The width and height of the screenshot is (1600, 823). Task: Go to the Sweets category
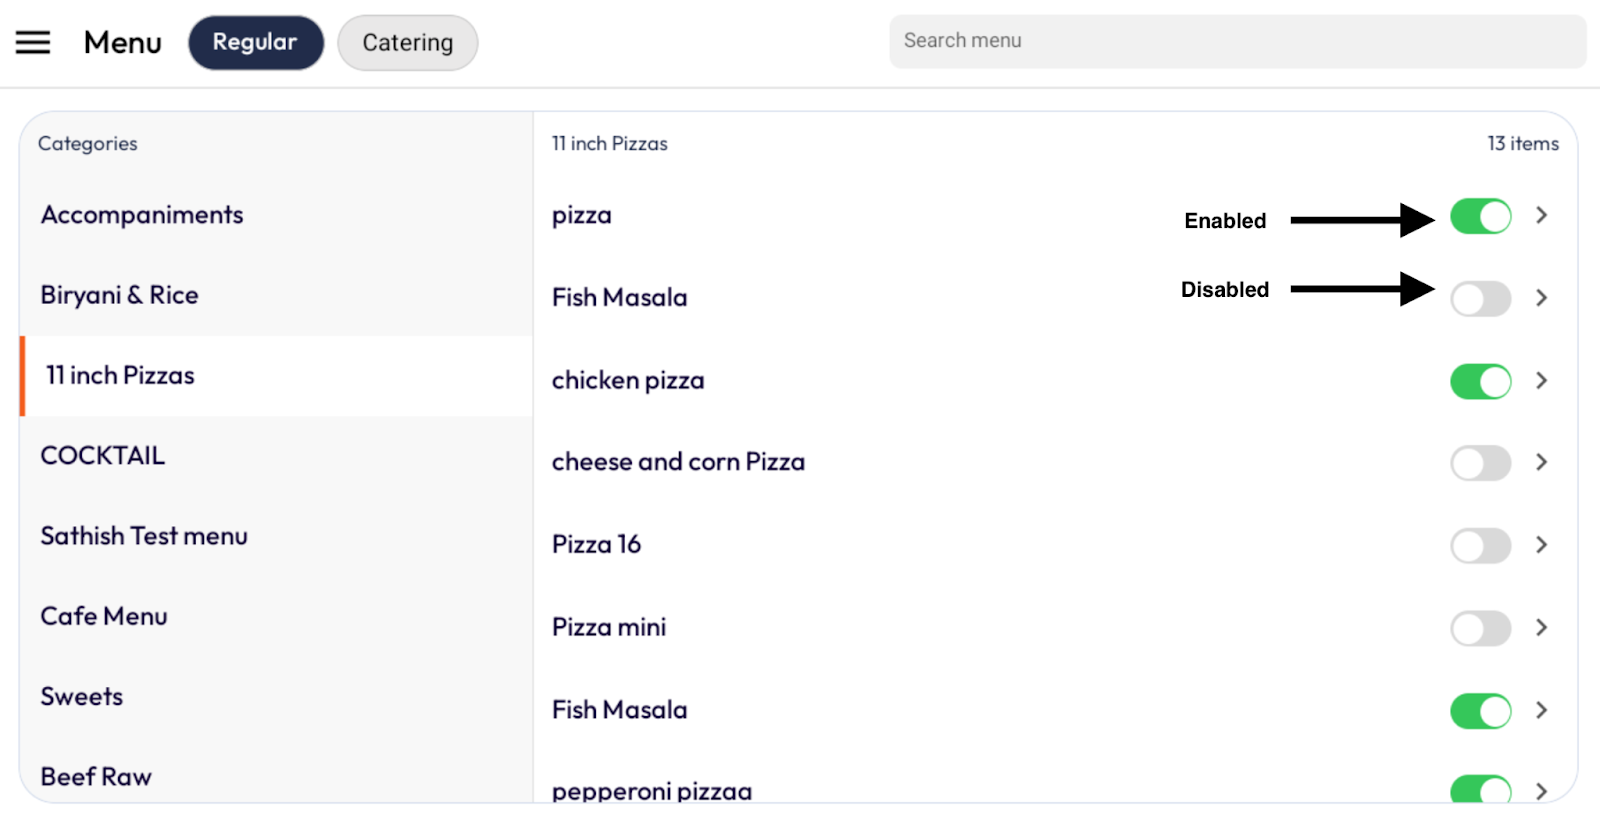[x=82, y=697]
